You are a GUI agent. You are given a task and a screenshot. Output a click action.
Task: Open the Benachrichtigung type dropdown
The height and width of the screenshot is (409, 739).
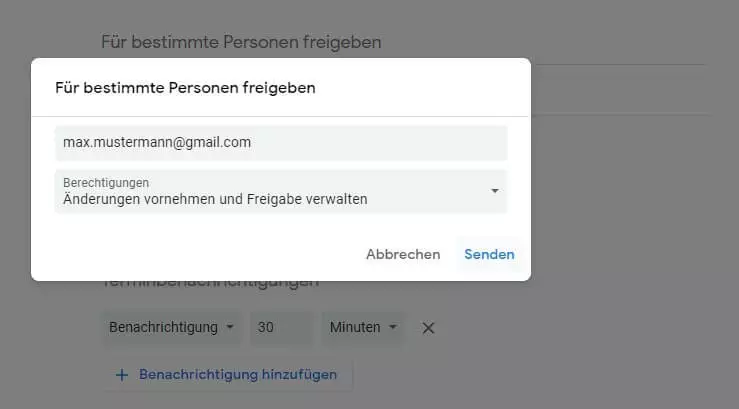pyautogui.click(x=172, y=327)
